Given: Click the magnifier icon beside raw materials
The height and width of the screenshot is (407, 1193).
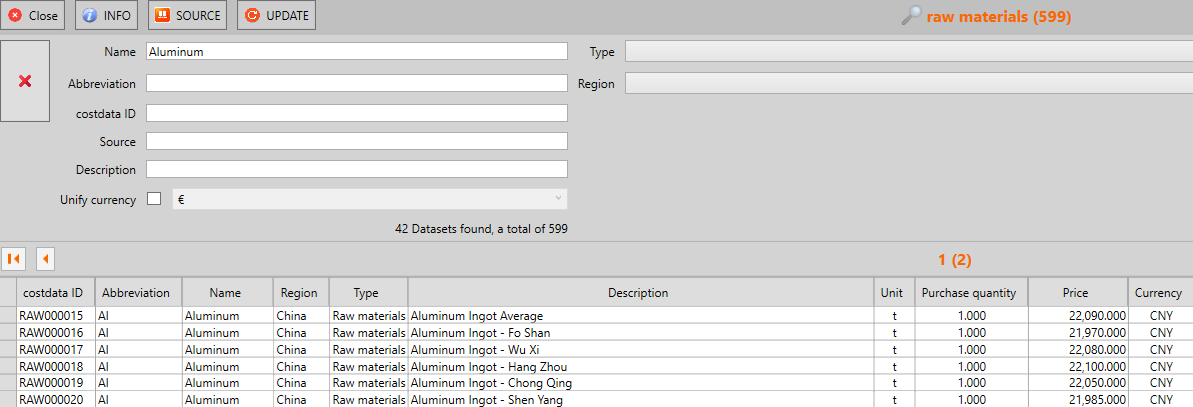Looking at the screenshot, I should click(x=911, y=16).
